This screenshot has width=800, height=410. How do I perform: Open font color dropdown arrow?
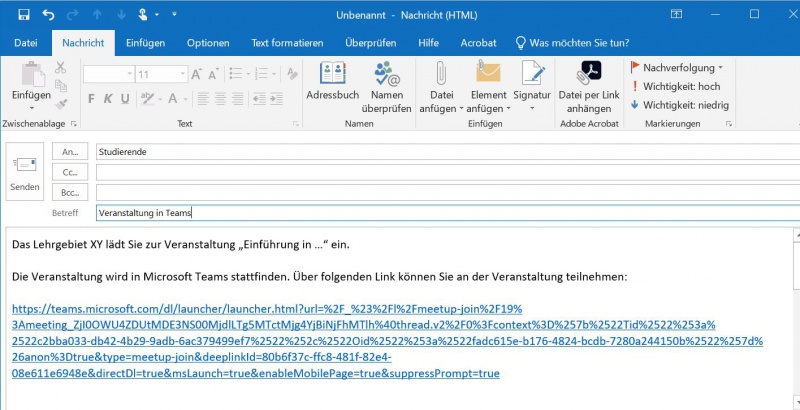186,99
